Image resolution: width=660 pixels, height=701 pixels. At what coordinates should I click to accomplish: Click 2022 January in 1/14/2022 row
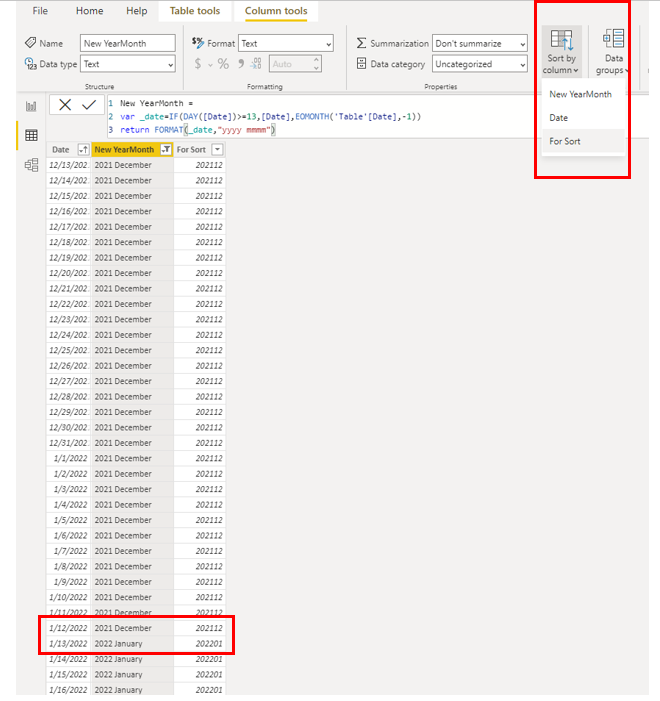coord(132,659)
